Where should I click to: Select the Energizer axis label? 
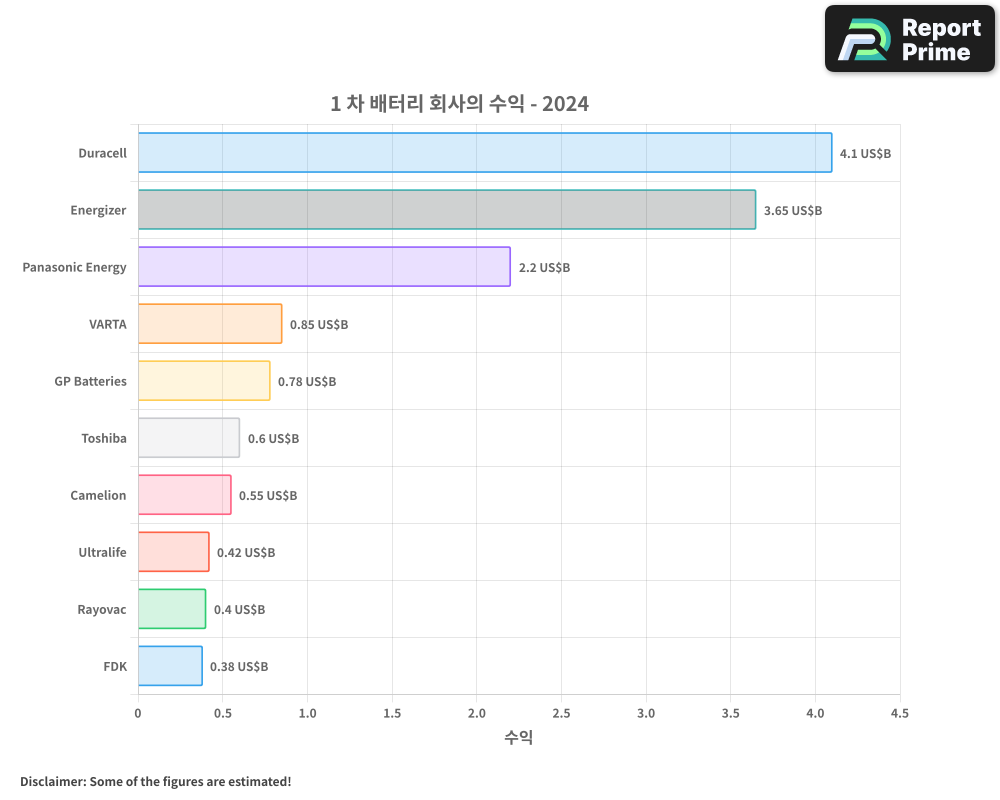pos(99,210)
